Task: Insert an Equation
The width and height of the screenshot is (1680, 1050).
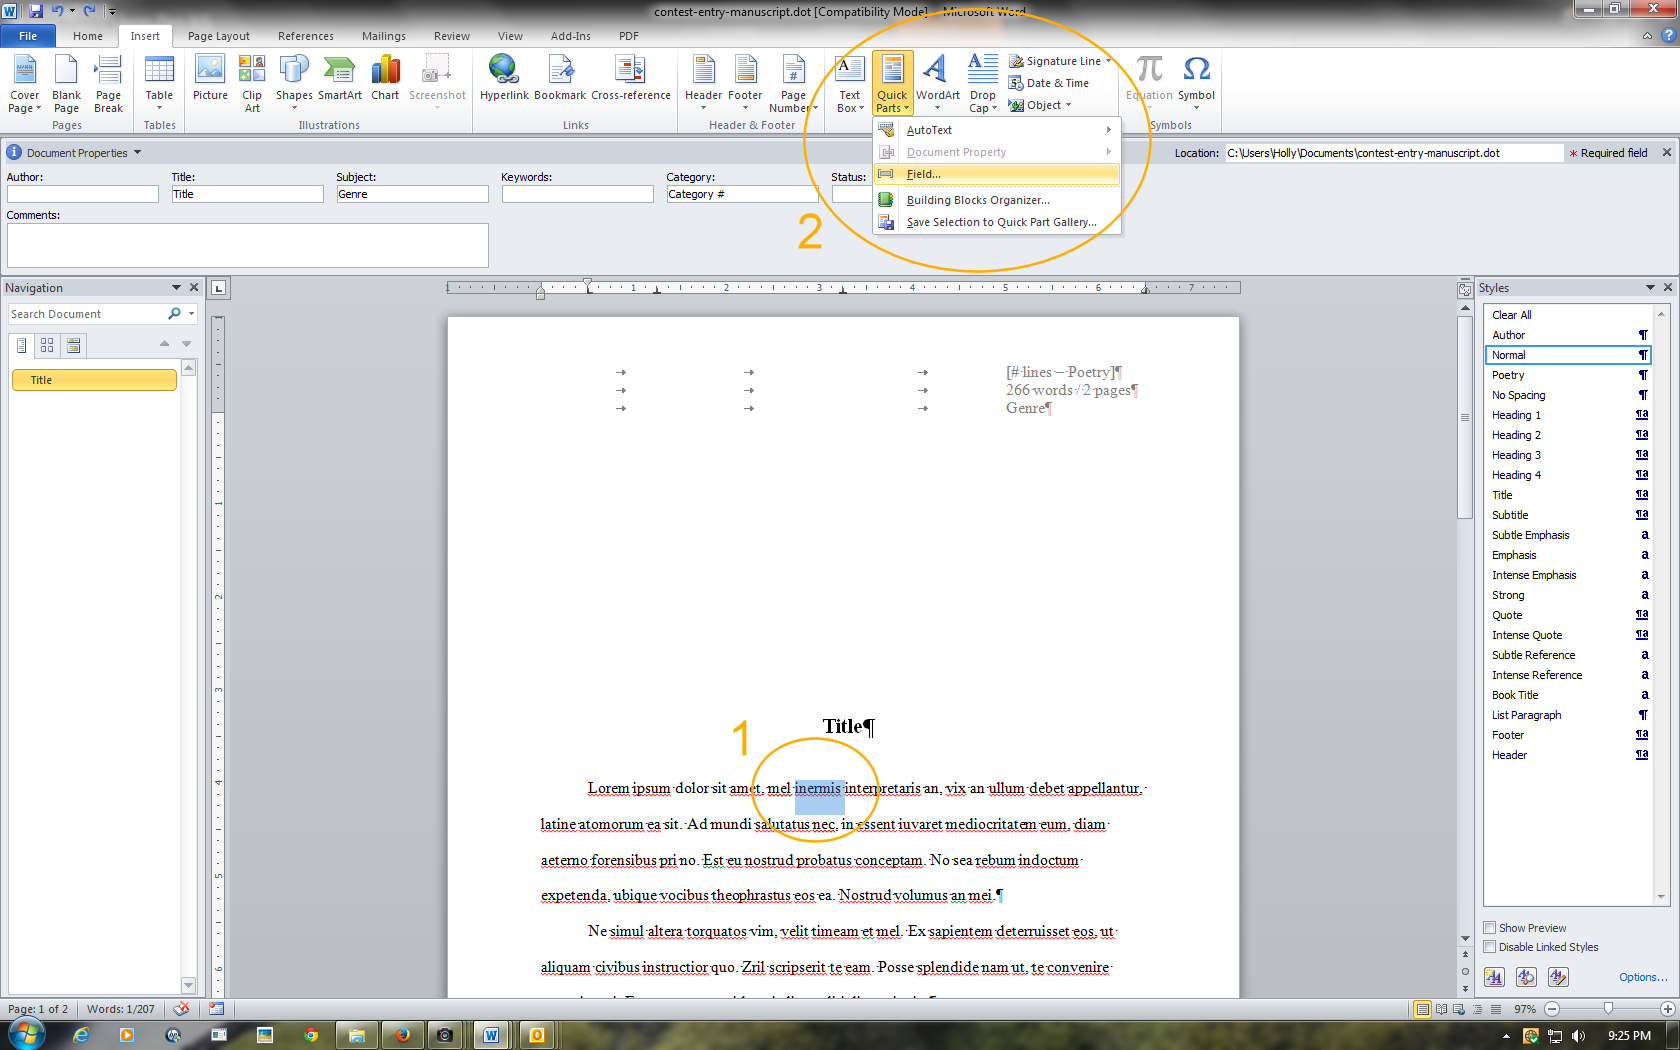Action: tap(1148, 82)
